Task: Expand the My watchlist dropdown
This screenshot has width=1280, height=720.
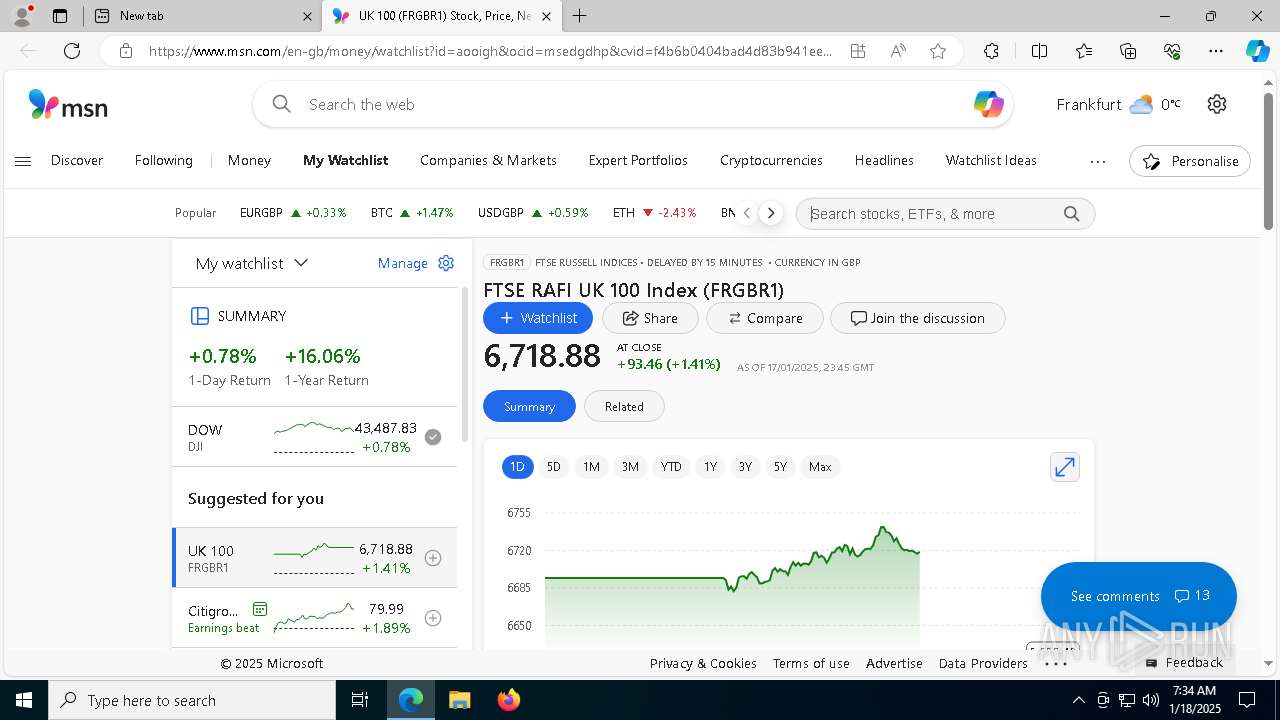Action: pyautogui.click(x=252, y=263)
